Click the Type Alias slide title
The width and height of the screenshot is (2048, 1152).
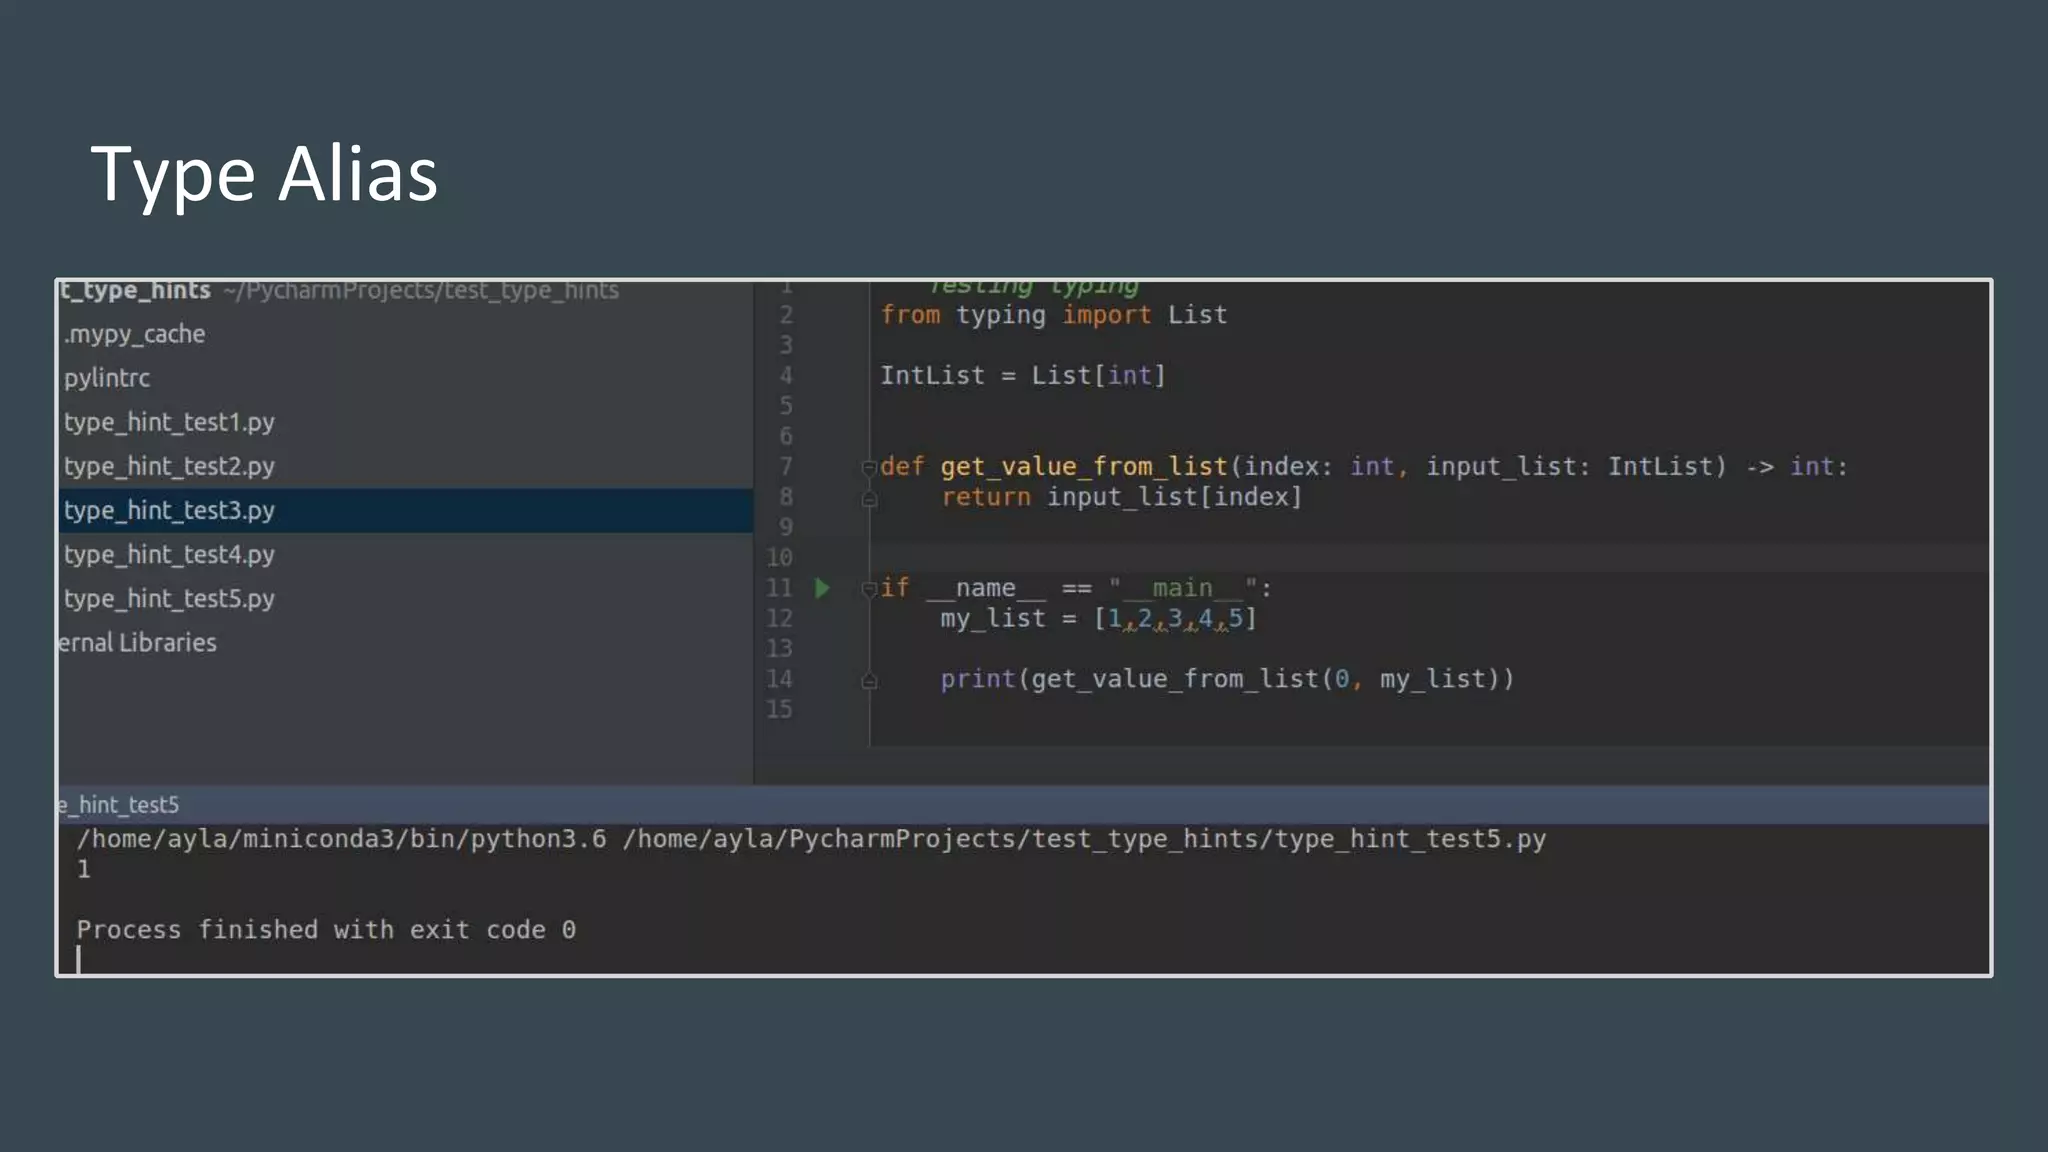tap(264, 174)
